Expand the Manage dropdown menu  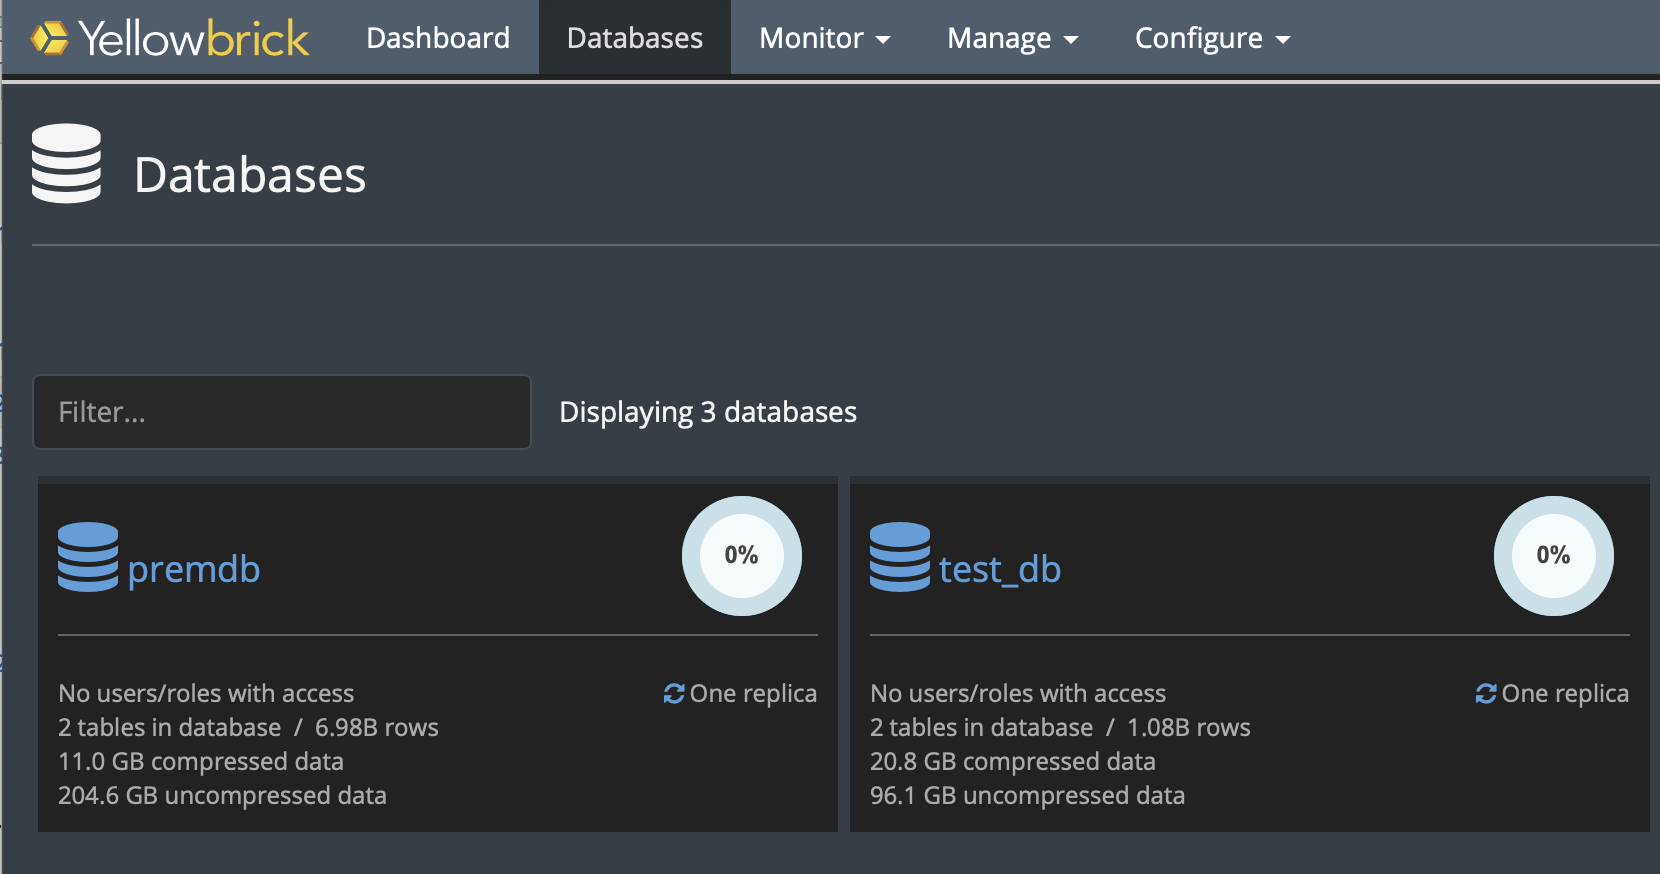click(1012, 38)
